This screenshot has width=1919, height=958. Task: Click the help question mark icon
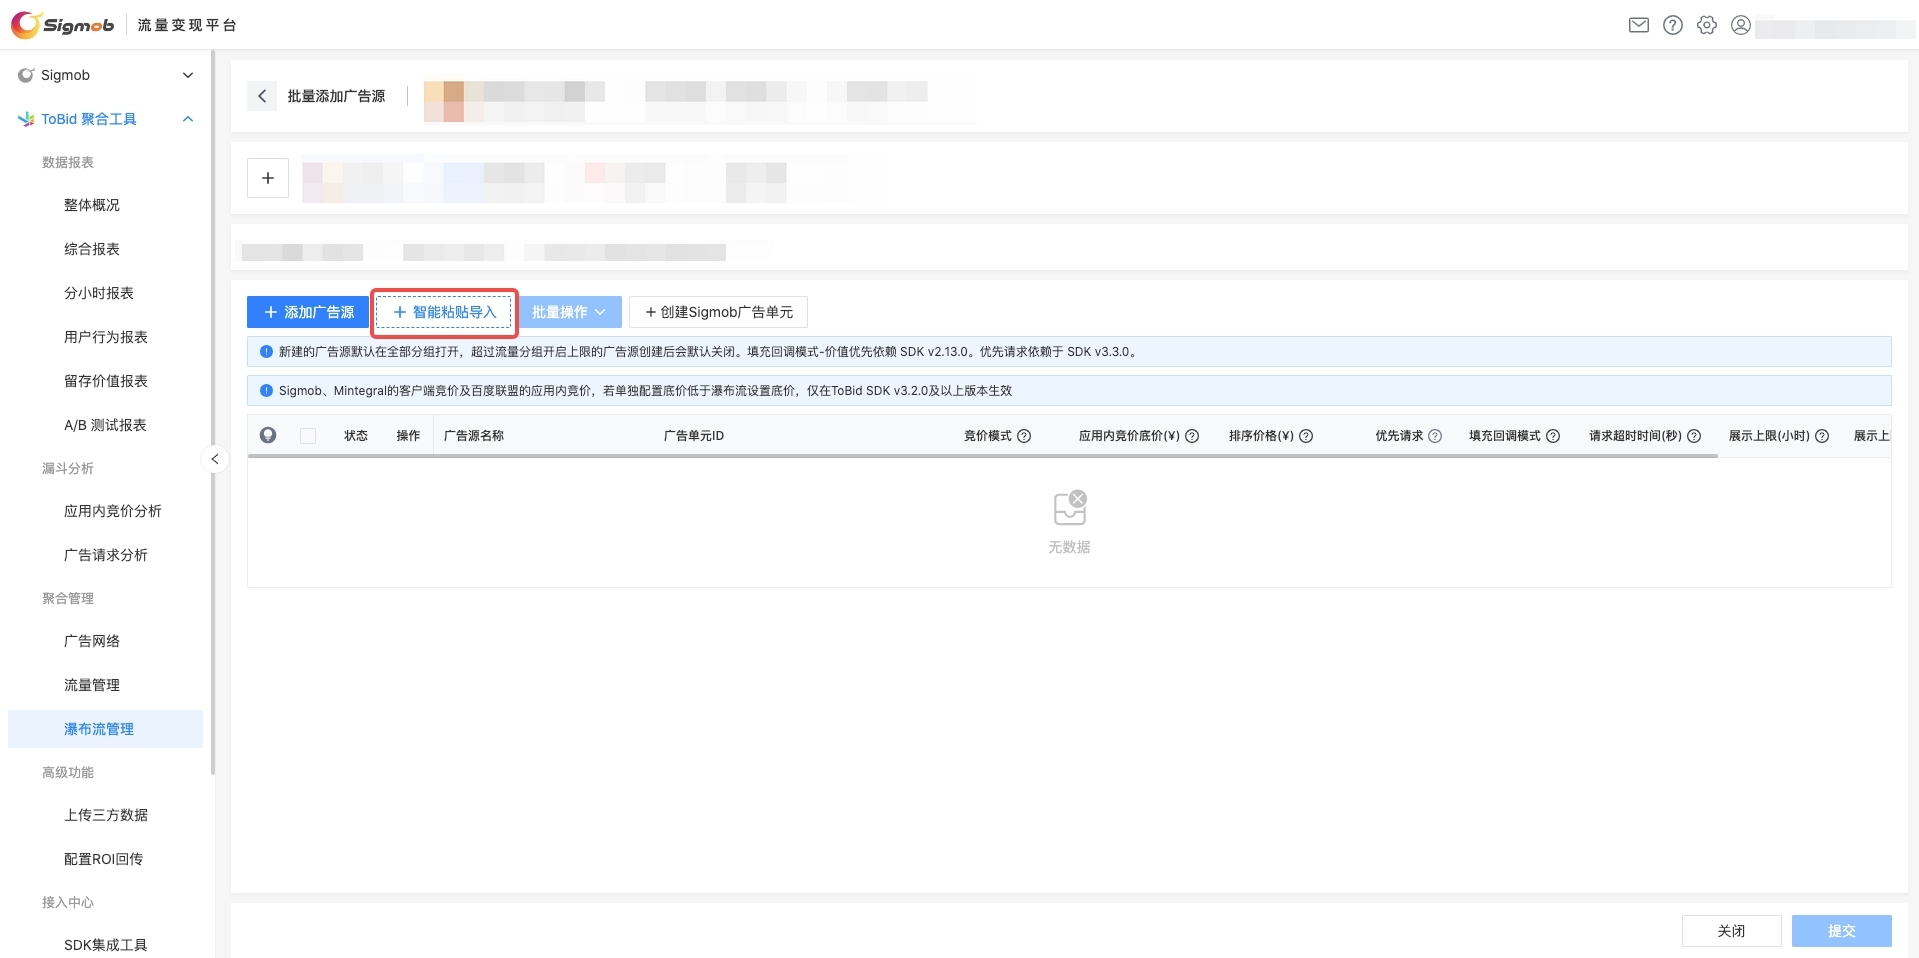tap(1672, 25)
